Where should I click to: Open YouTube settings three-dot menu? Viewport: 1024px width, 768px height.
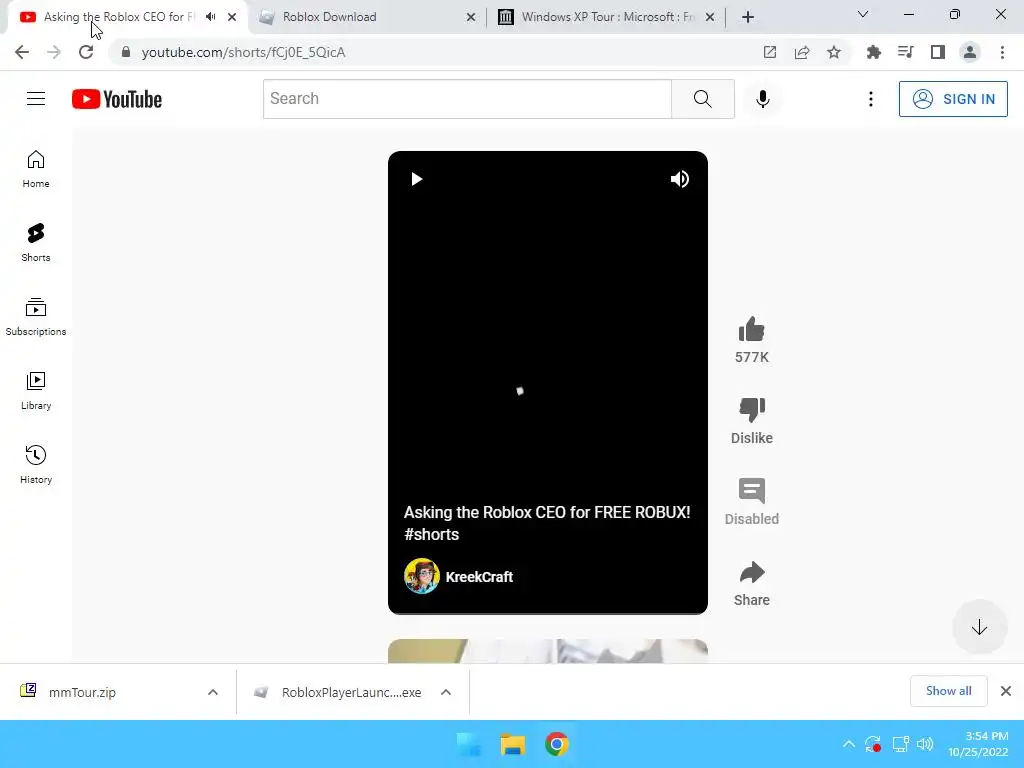point(871,99)
